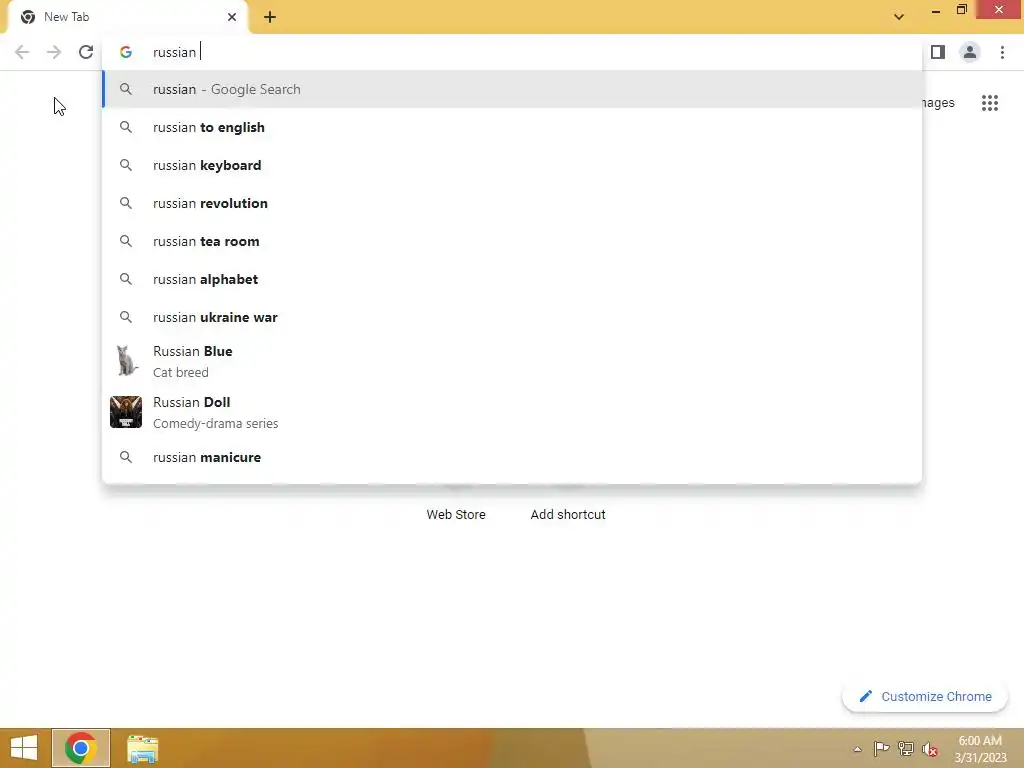This screenshot has height=768, width=1024.
Task: Open Action Center flag icon in tray
Action: (881, 748)
